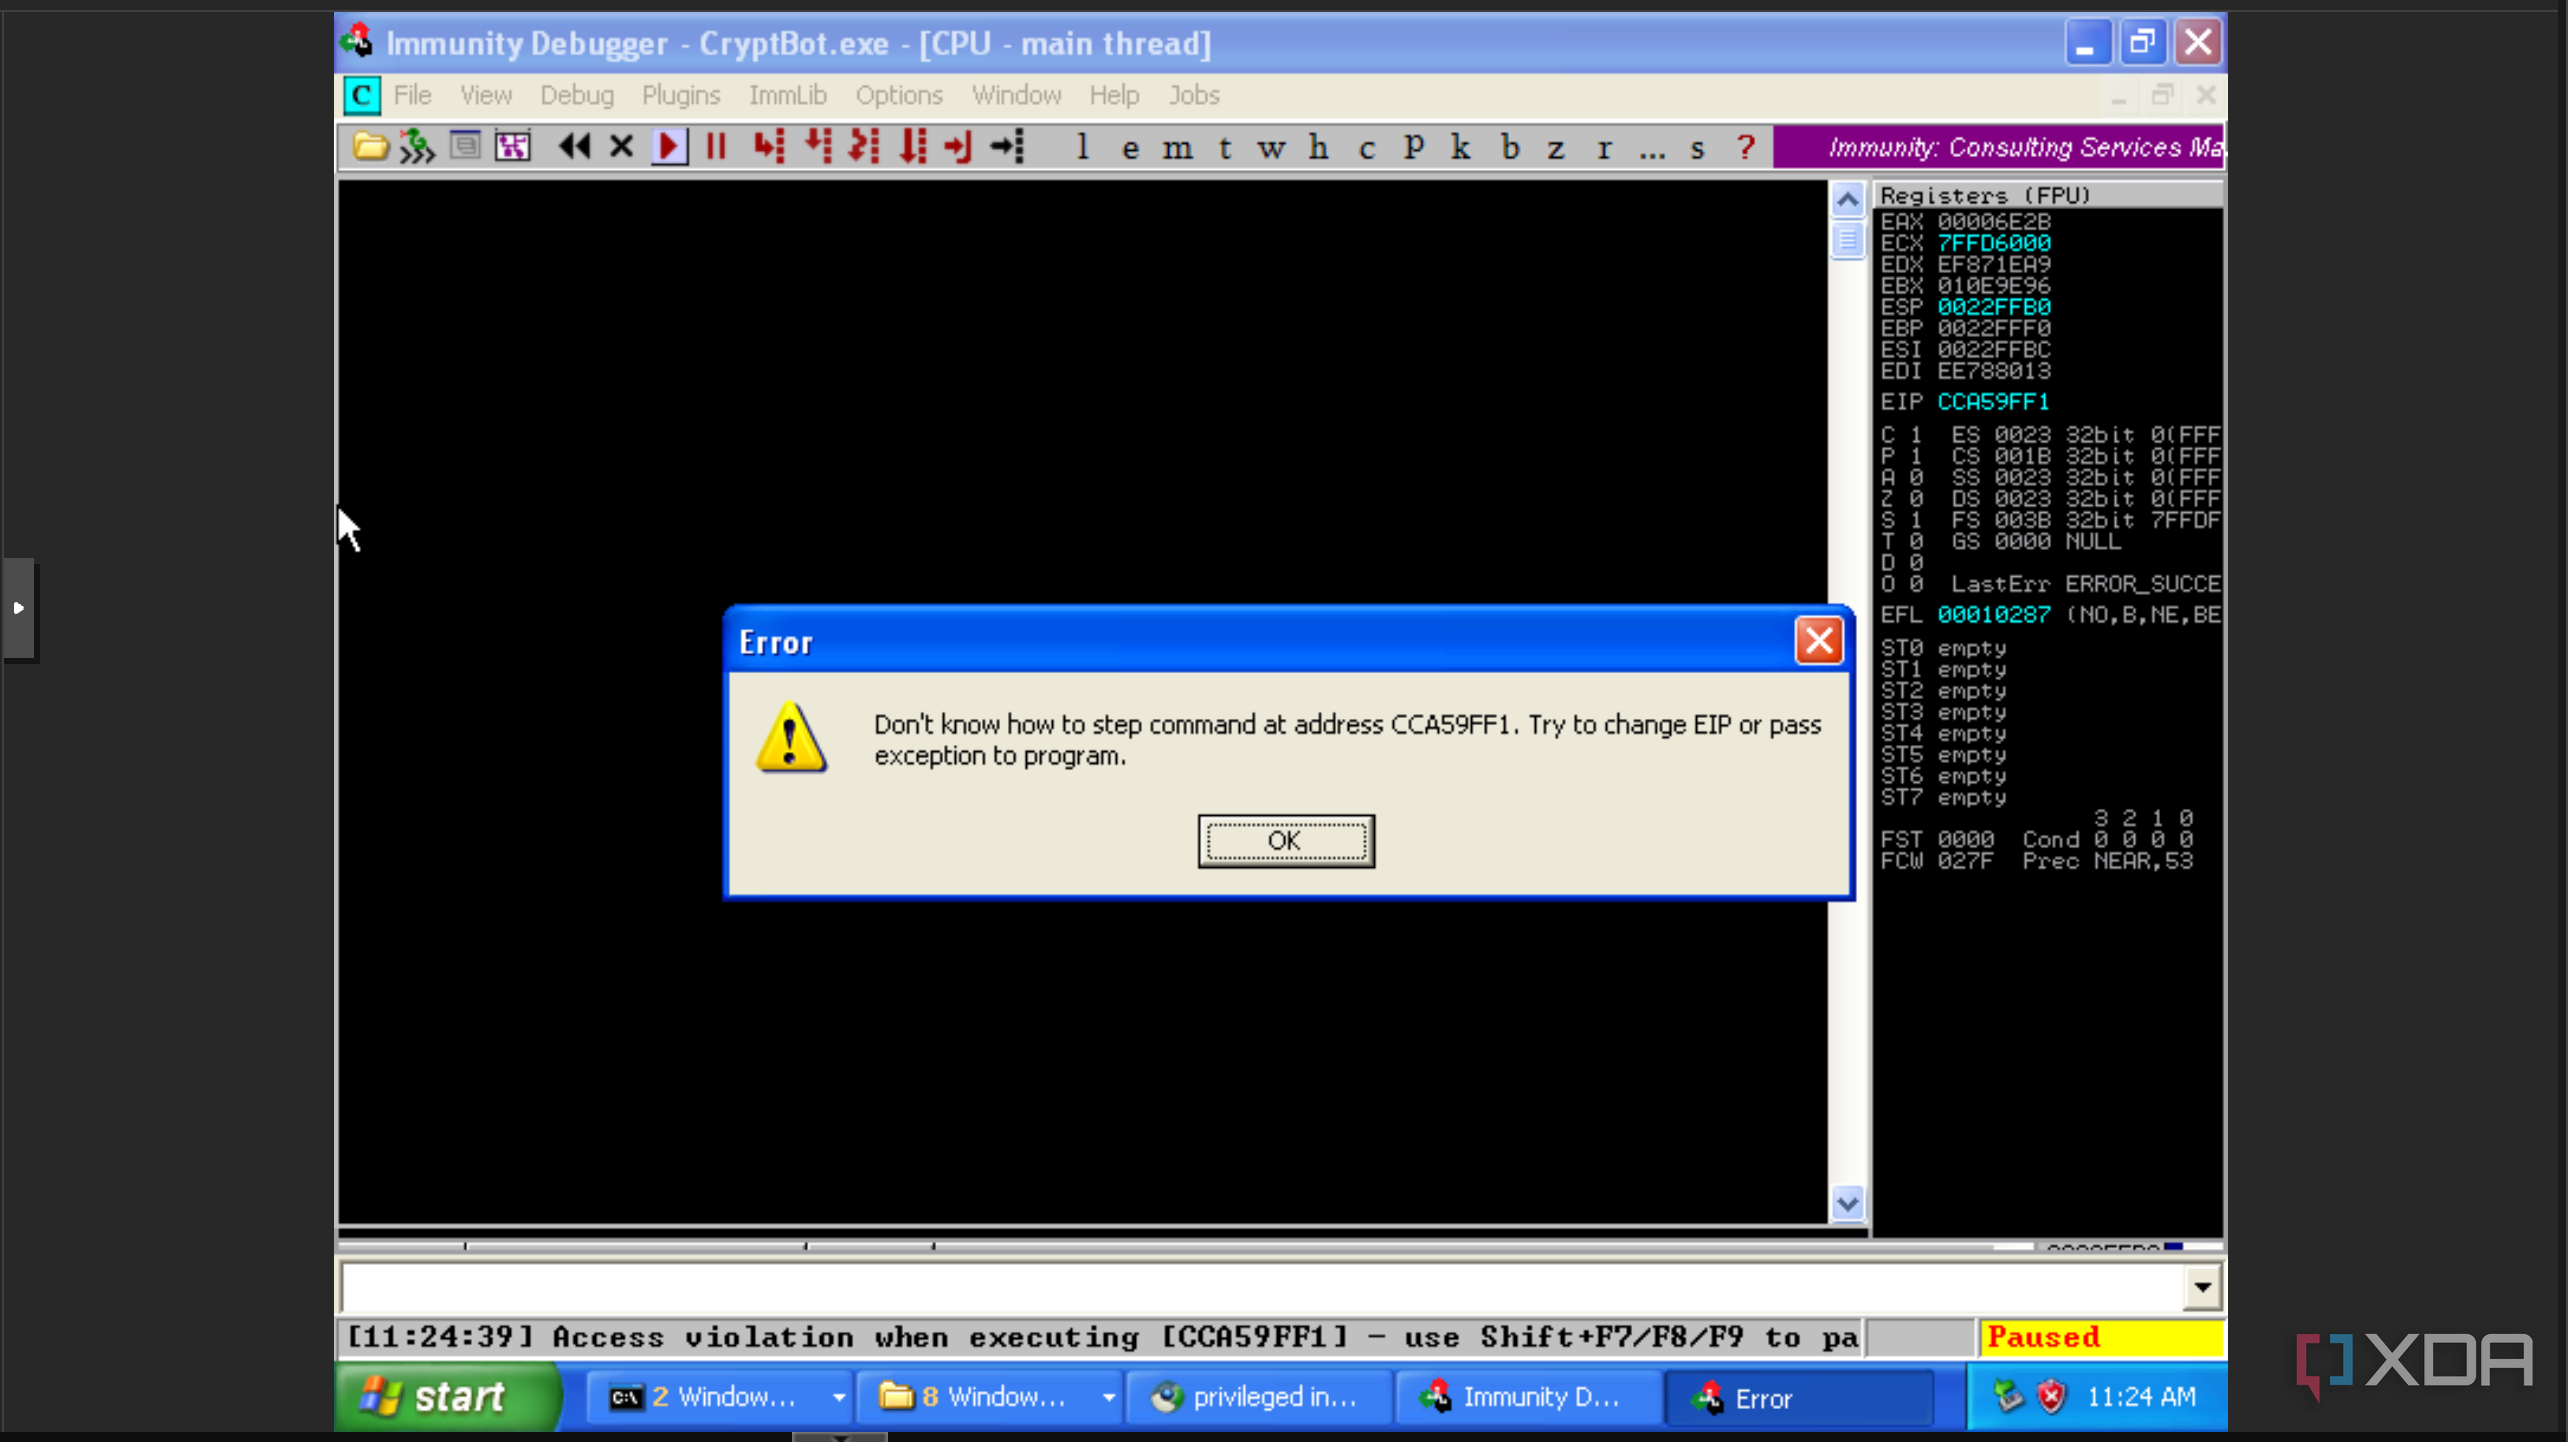The image size is (2568, 1442).
Task: Open the Options menu
Action: (x=898, y=95)
